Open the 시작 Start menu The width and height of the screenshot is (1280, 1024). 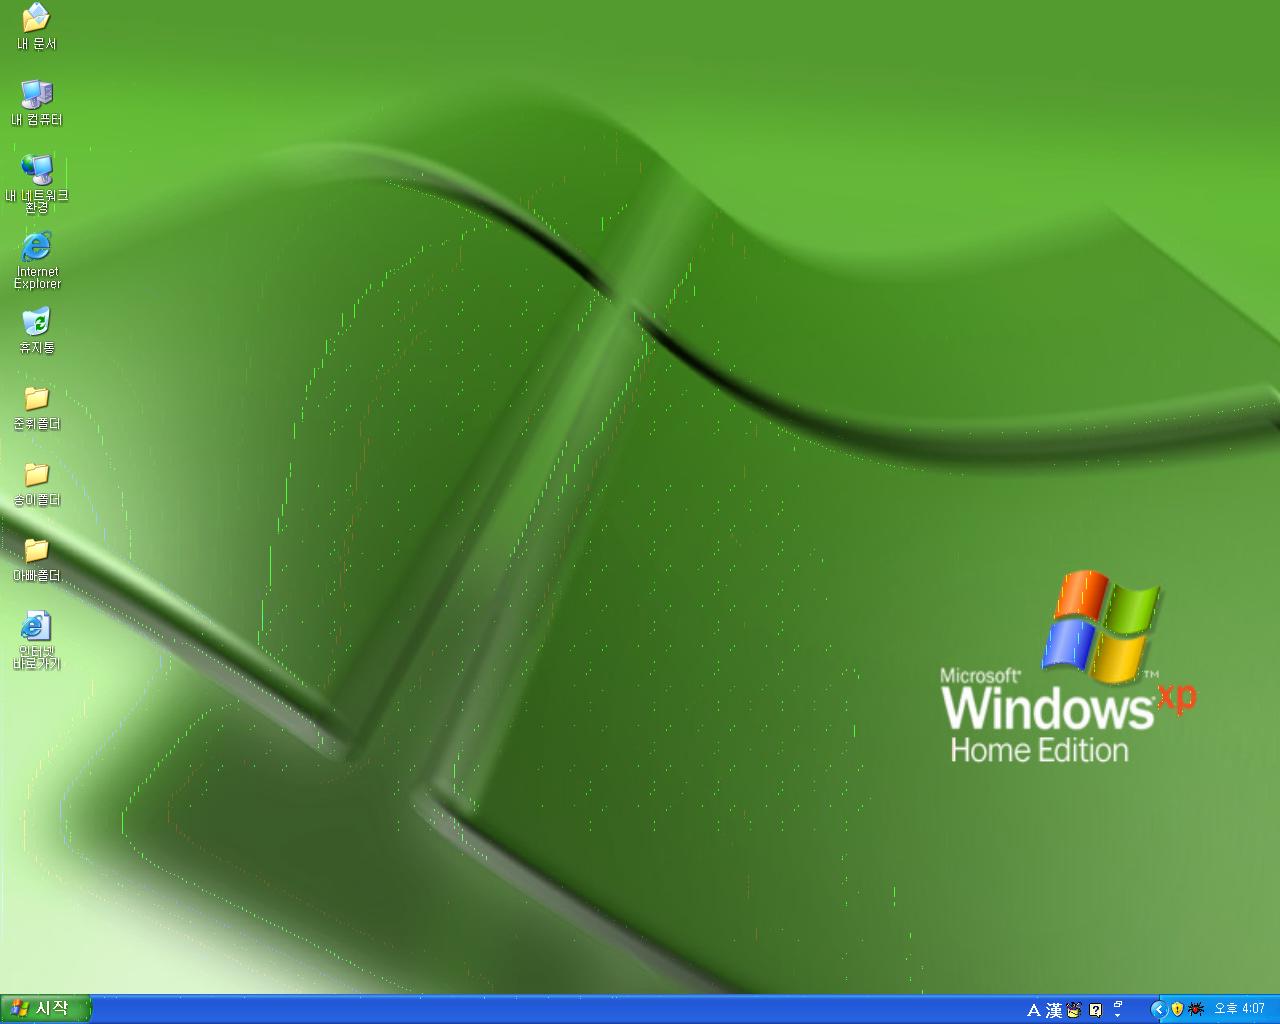pyautogui.click(x=46, y=1009)
